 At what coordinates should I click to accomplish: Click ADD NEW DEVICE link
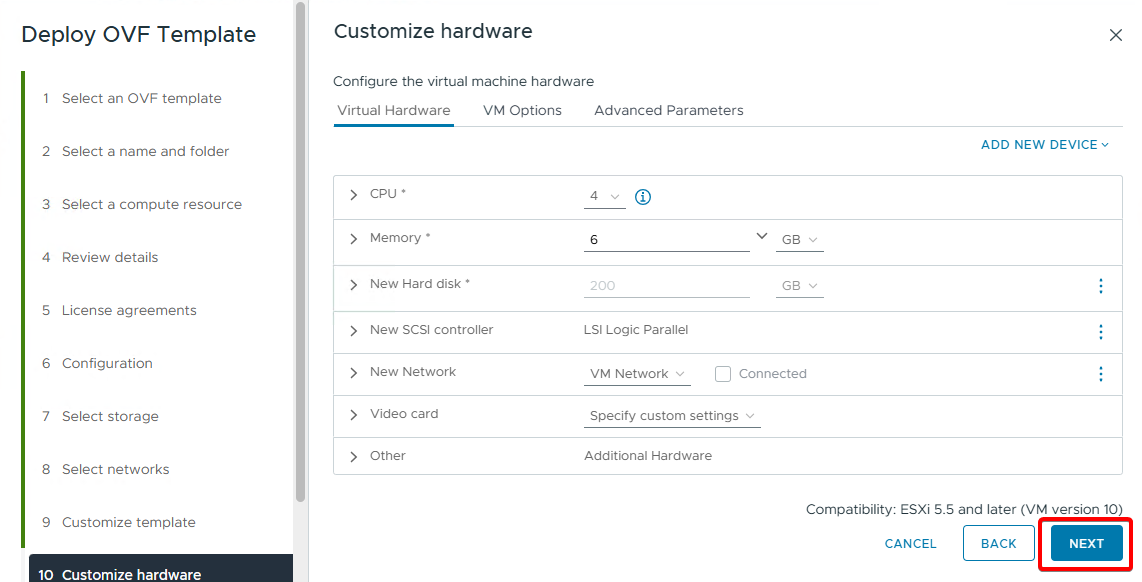coord(1044,145)
